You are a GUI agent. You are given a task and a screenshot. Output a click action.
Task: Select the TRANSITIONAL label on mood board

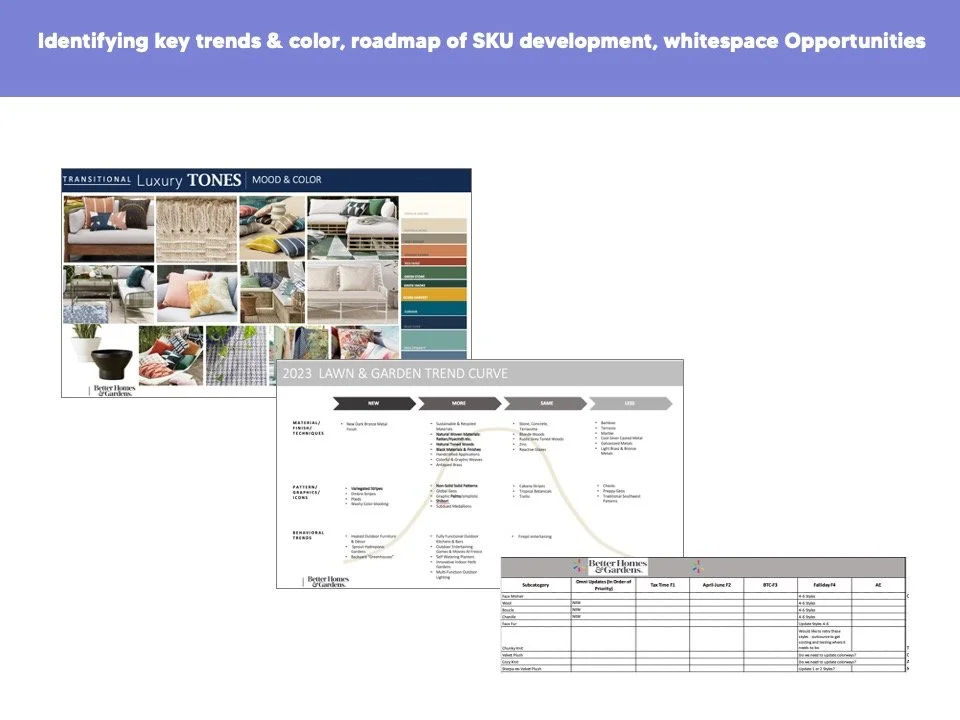[x=97, y=179]
